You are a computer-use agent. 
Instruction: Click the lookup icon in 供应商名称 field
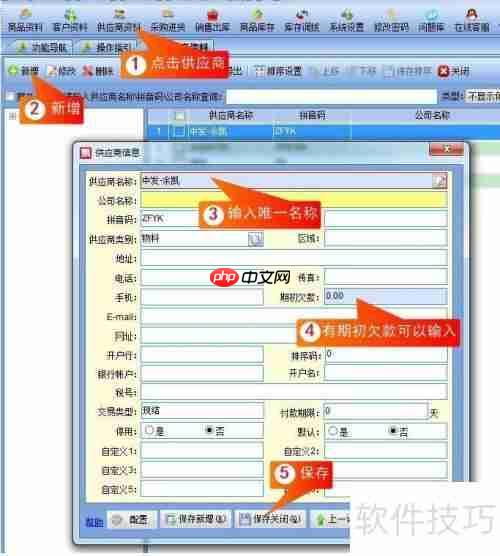click(440, 181)
